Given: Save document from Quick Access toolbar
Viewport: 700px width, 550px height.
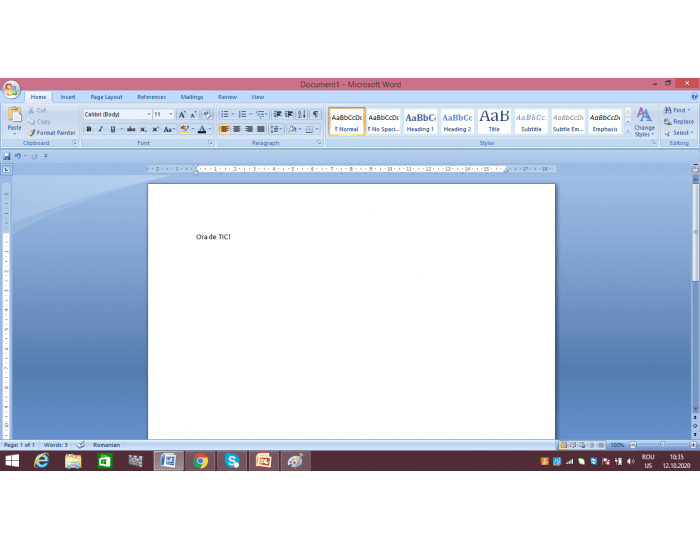Looking at the screenshot, I should click(7, 156).
